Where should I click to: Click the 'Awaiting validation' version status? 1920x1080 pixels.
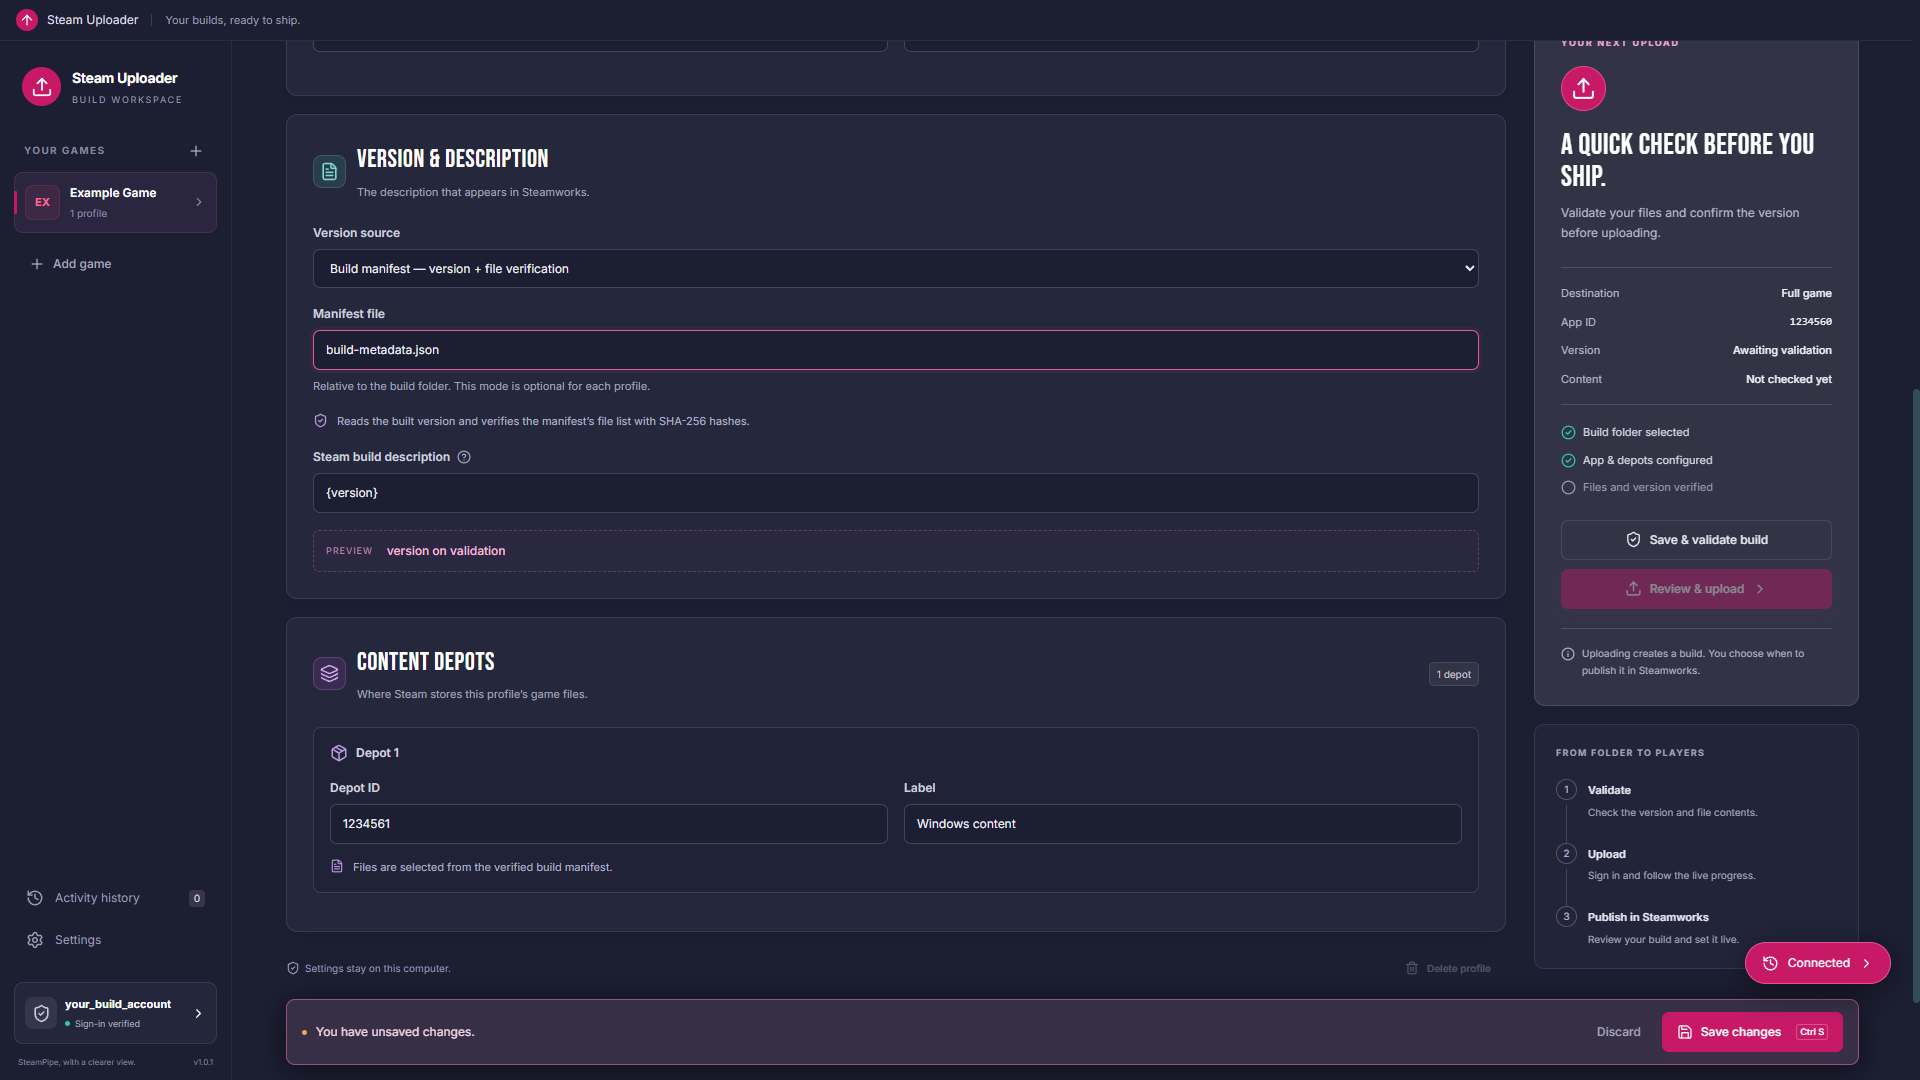1782,350
